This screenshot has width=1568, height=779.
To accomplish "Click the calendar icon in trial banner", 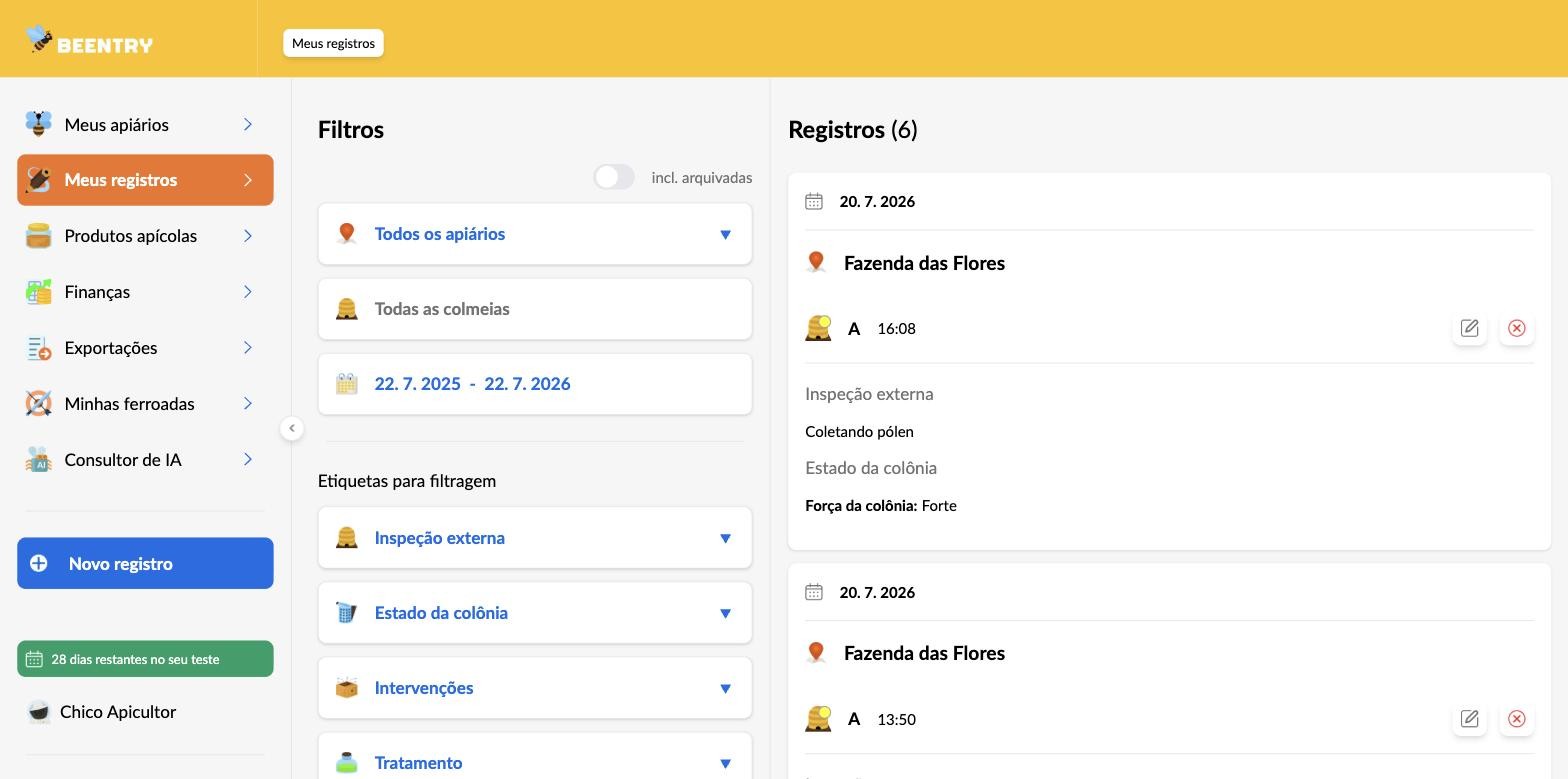I will coord(34,659).
